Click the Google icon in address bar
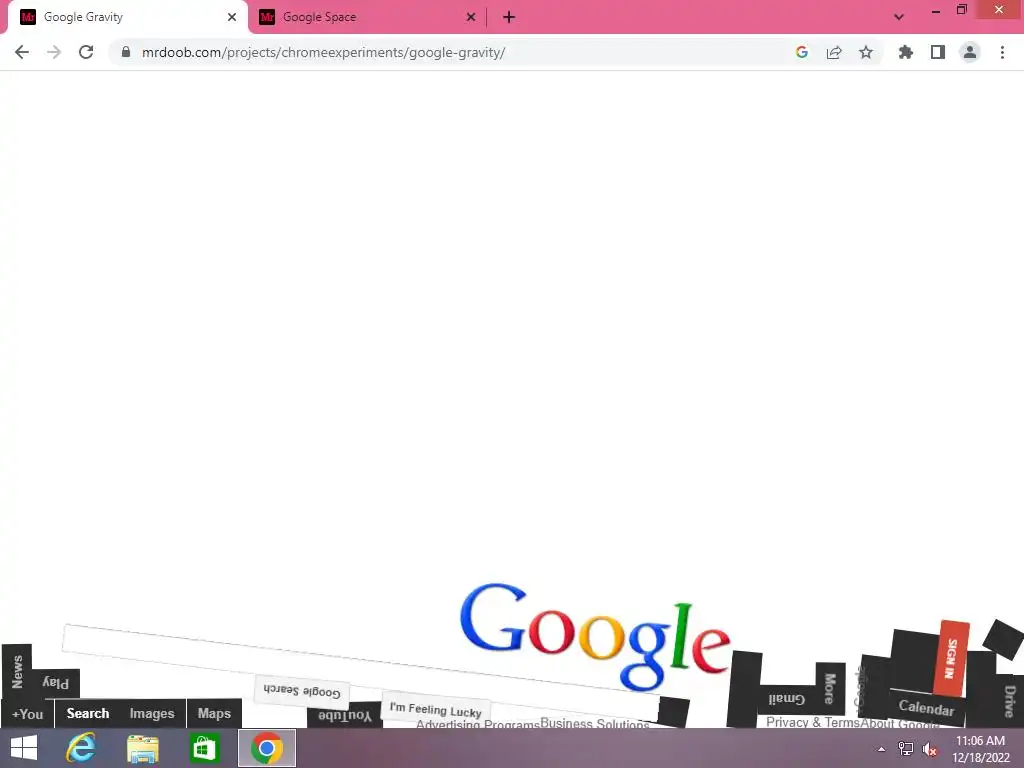Viewport: 1024px width, 768px height. (802, 52)
